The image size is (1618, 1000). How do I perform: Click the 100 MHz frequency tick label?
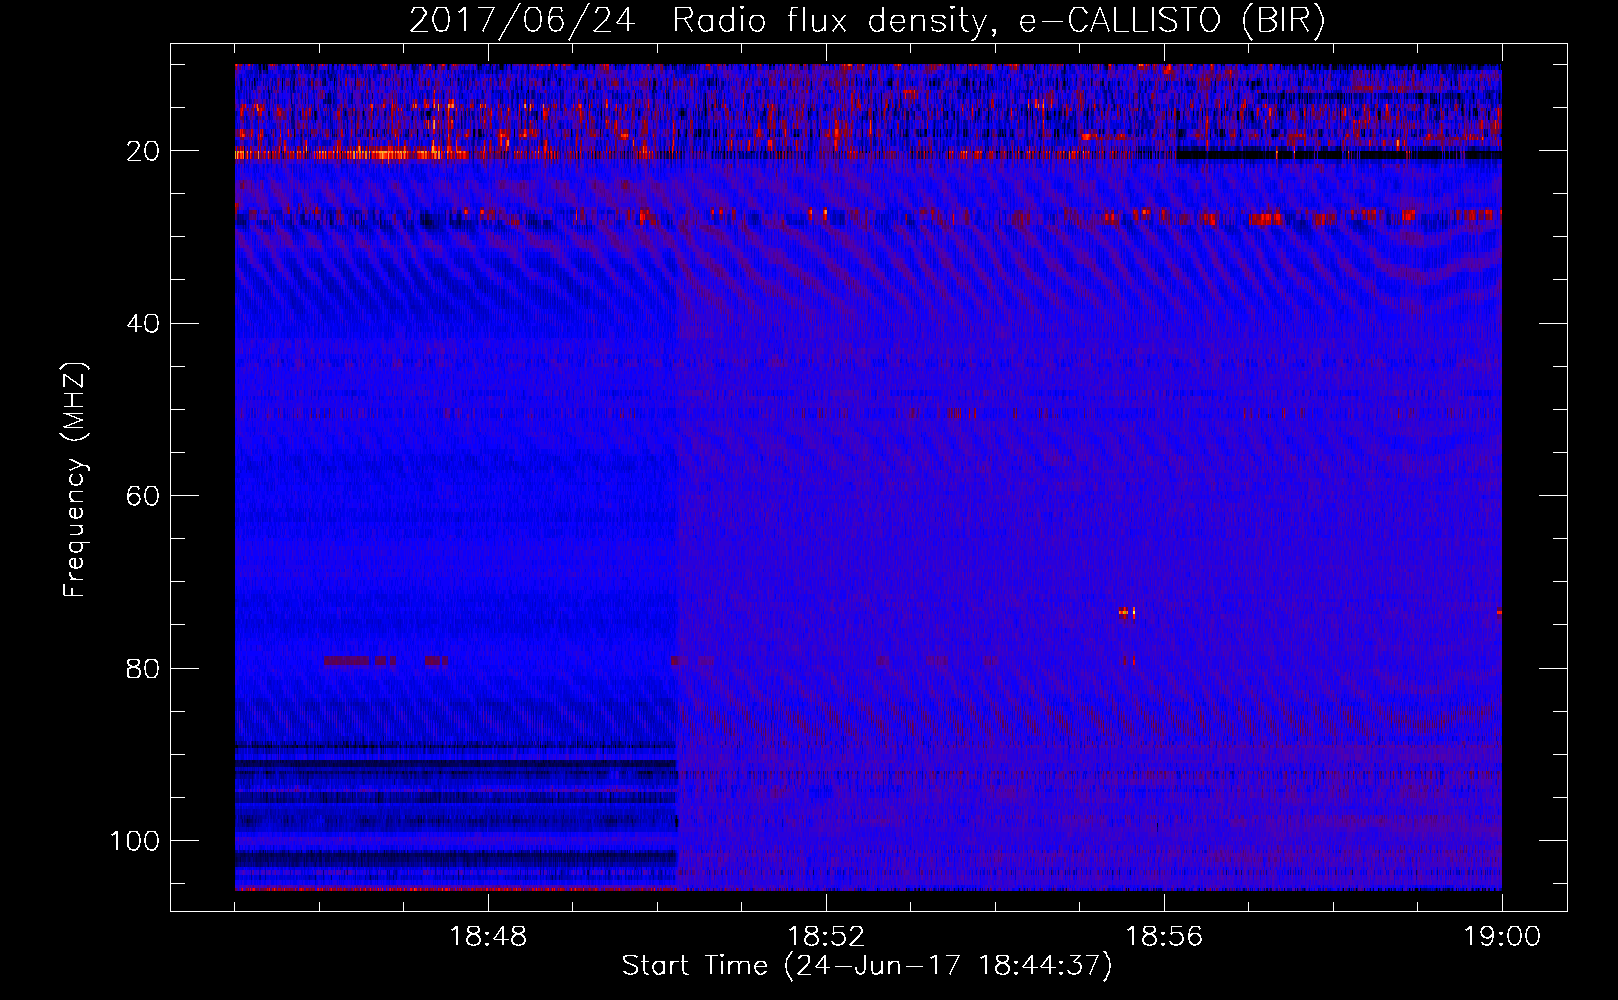pyautogui.click(x=135, y=840)
